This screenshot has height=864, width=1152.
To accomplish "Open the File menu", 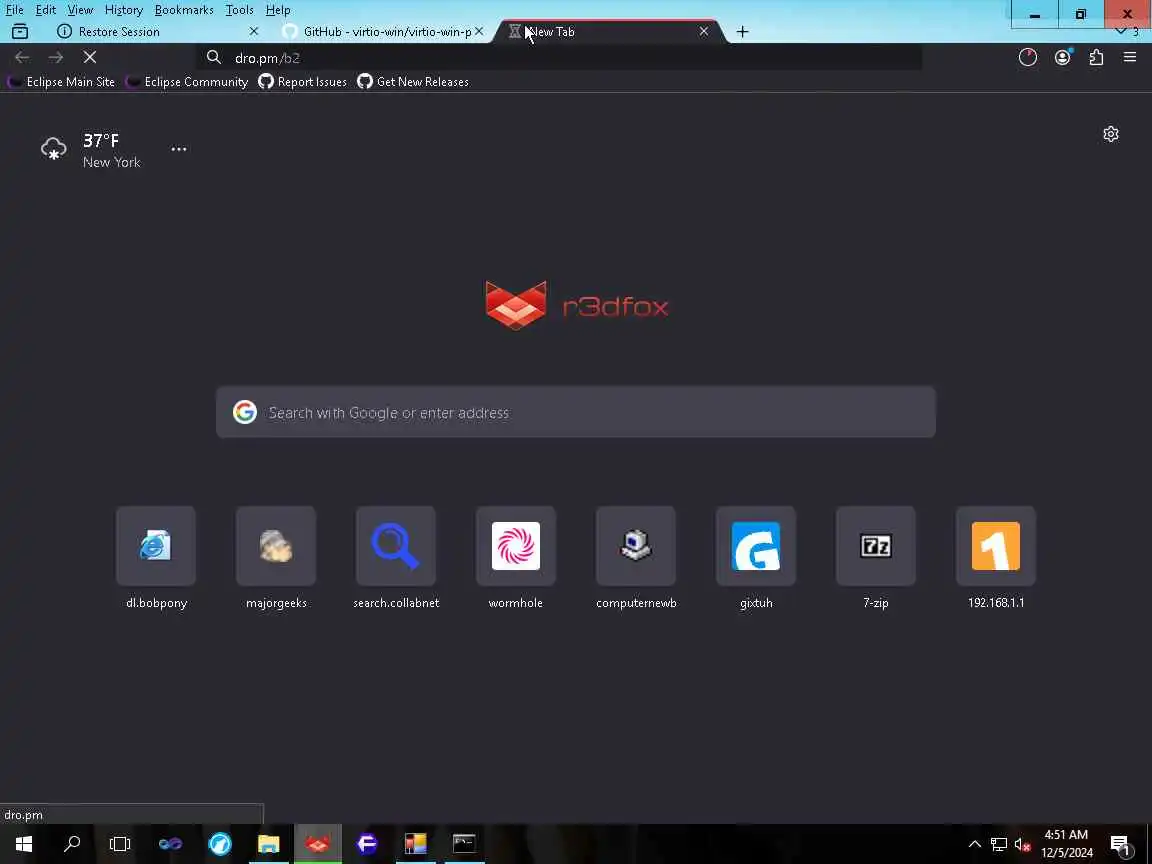I will pyautogui.click(x=15, y=10).
